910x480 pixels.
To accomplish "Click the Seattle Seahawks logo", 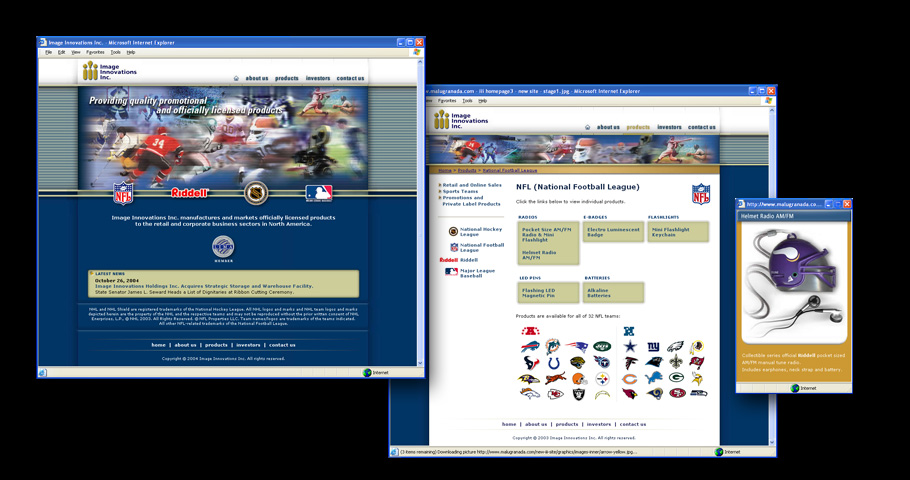I will pyautogui.click(x=698, y=393).
